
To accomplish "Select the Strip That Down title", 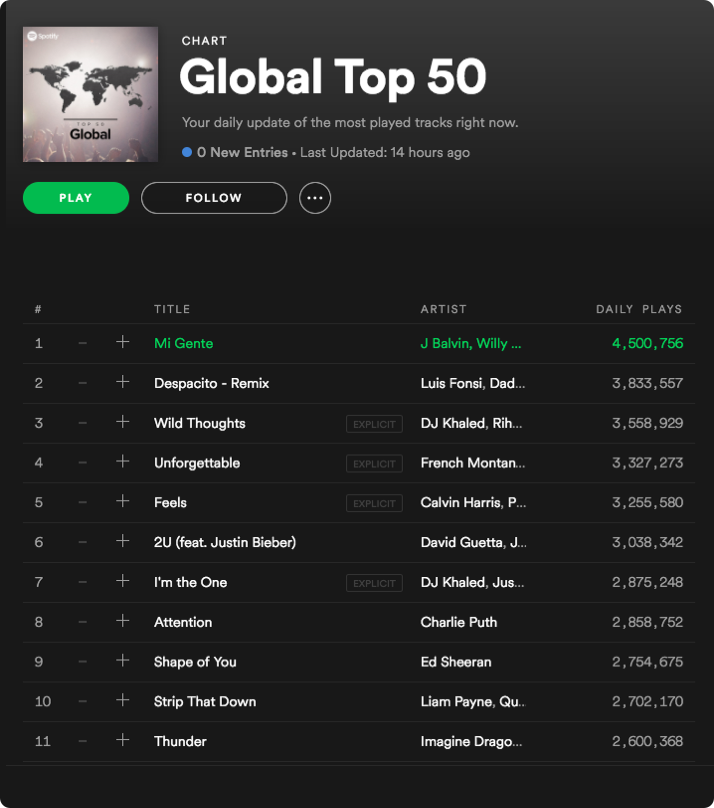I will 205,701.
